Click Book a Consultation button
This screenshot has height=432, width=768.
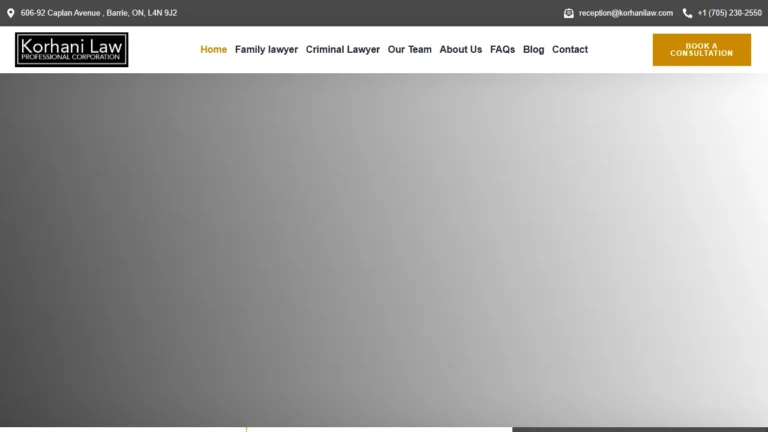[701, 49]
